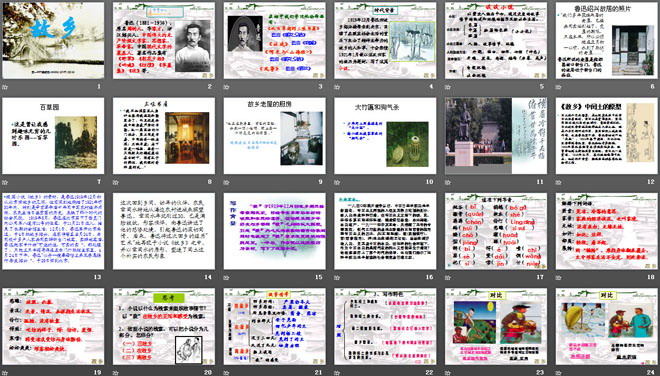Screen dimensions: 660x376
Task: Click the animation star beneath slide 20
Action: pyautogui.click(x=116, y=373)
